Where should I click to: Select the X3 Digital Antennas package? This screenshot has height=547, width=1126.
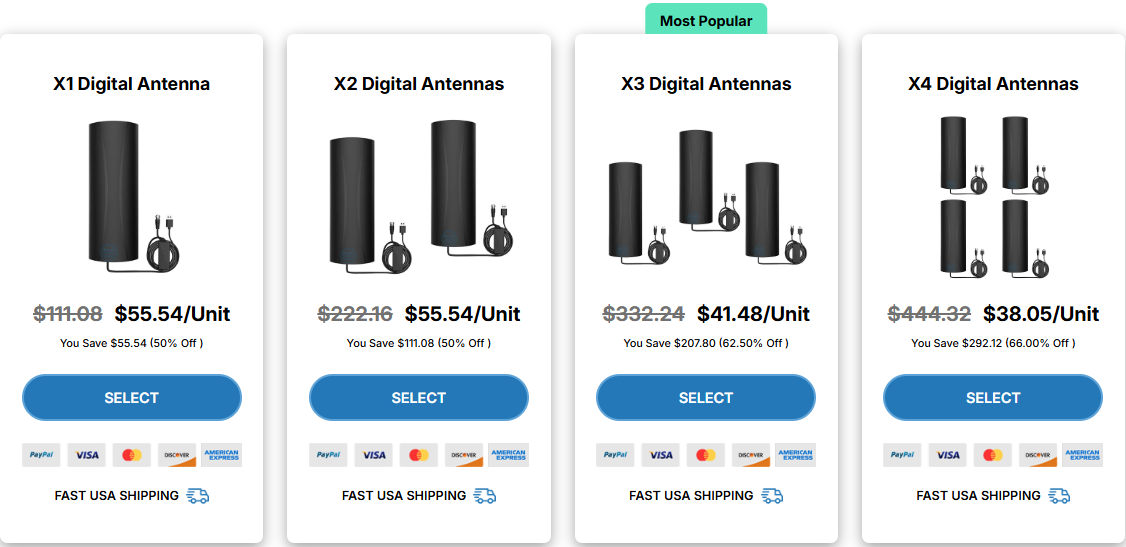coord(706,398)
